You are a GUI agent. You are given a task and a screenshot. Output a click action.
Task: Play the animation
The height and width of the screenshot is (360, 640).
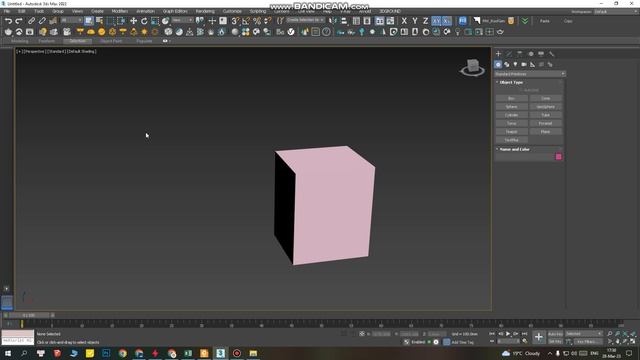[x=508, y=334]
